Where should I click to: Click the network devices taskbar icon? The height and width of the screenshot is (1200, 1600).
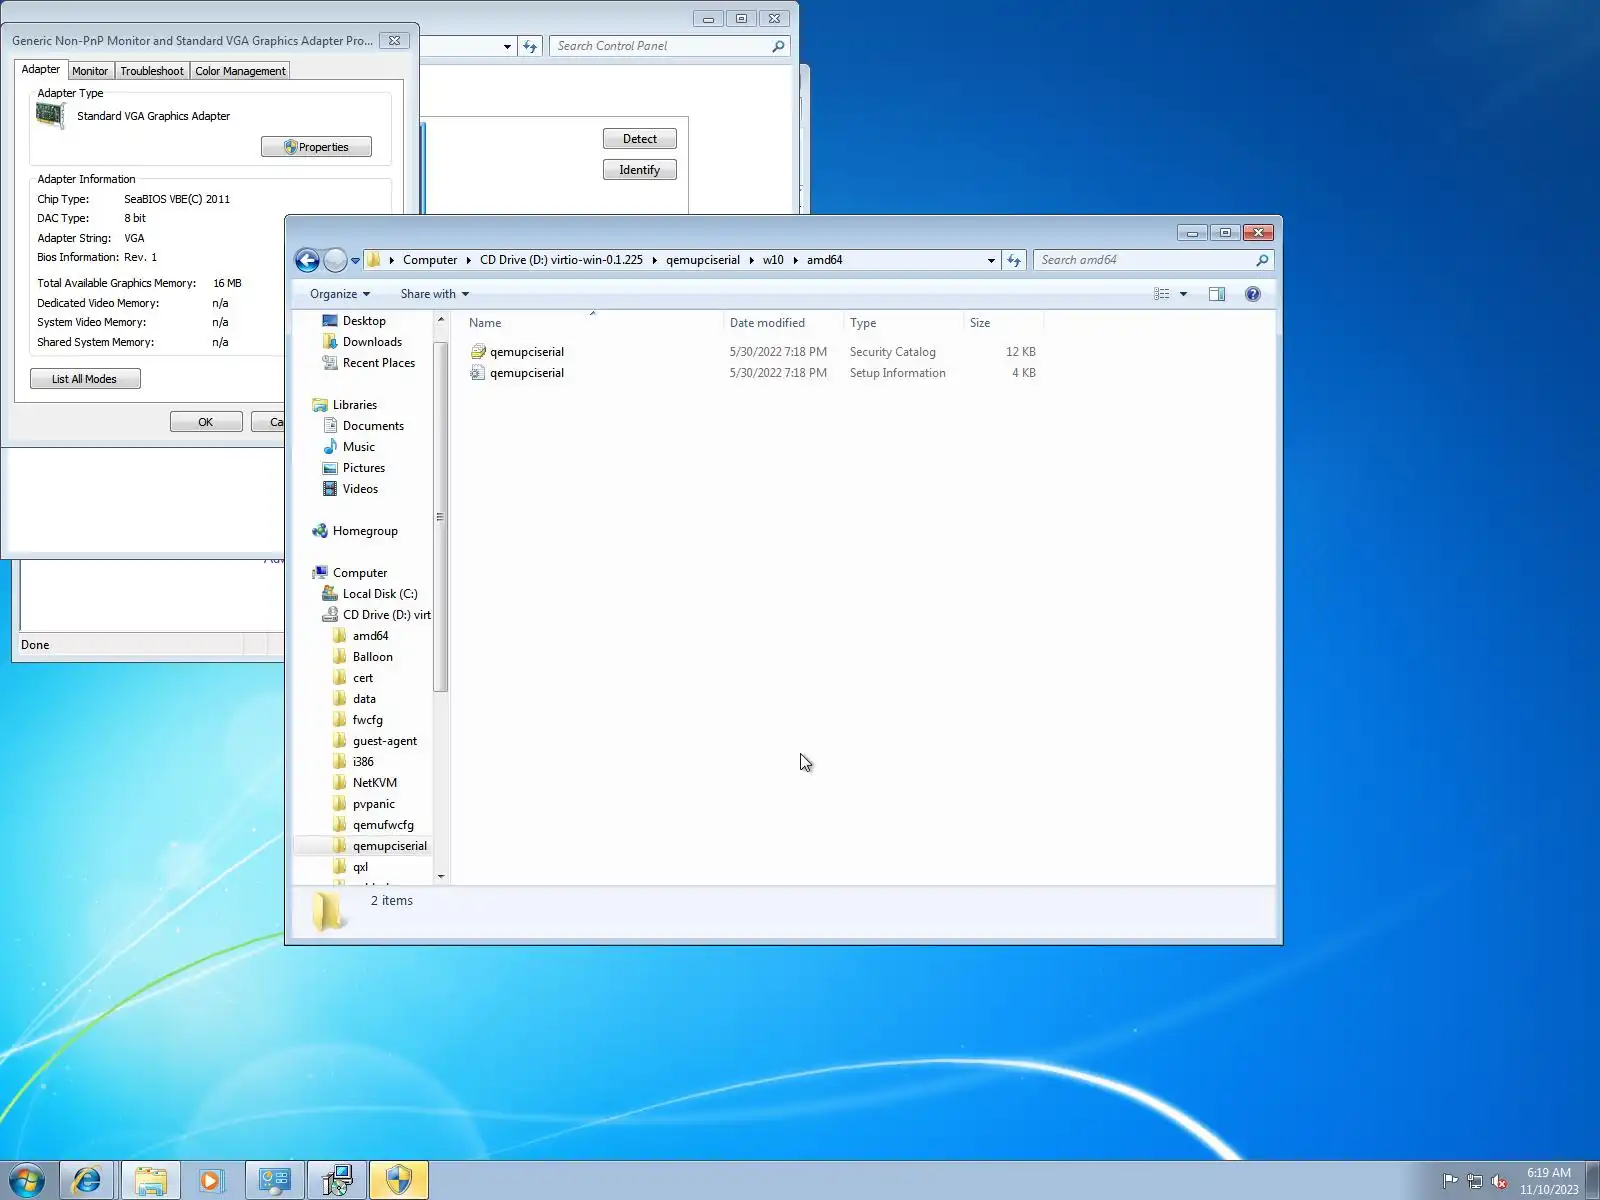(x=337, y=1181)
